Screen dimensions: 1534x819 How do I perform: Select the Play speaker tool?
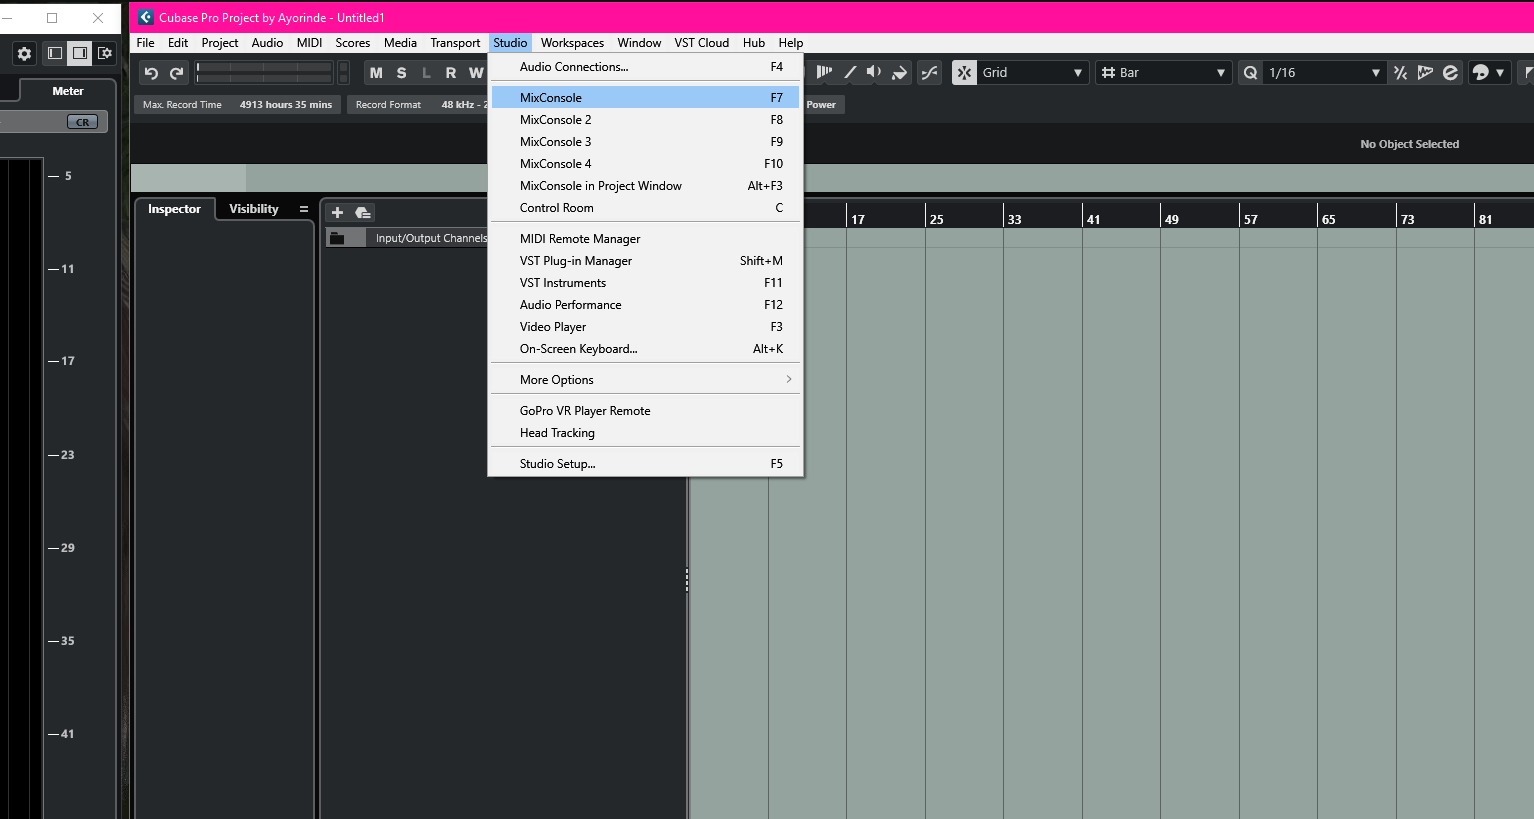click(x=874, y=72)
